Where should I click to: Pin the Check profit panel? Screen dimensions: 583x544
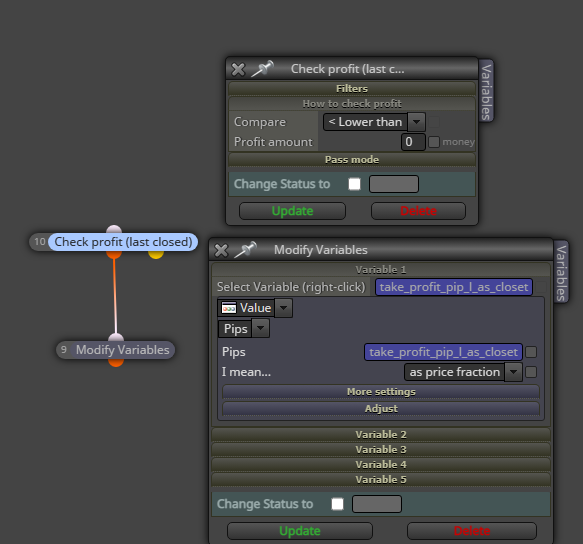[x=262, y=69]
